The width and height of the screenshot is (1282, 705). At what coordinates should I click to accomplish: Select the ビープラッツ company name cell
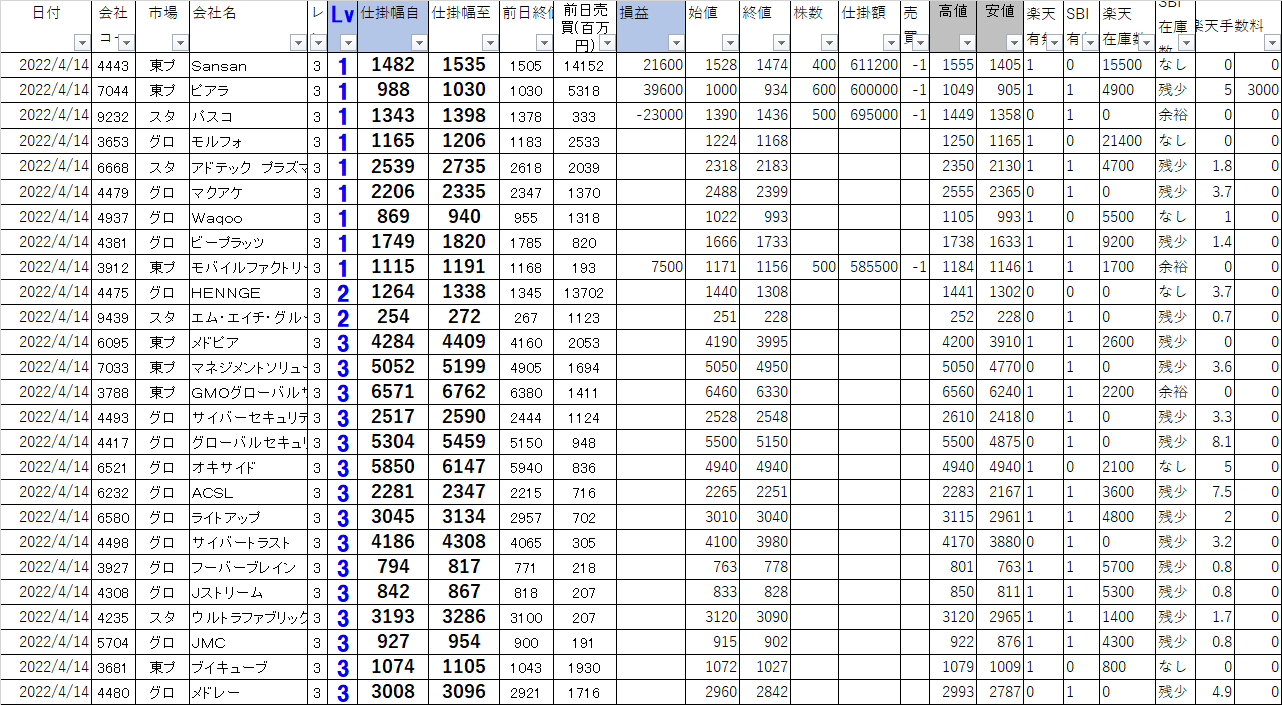pos(249,241)
